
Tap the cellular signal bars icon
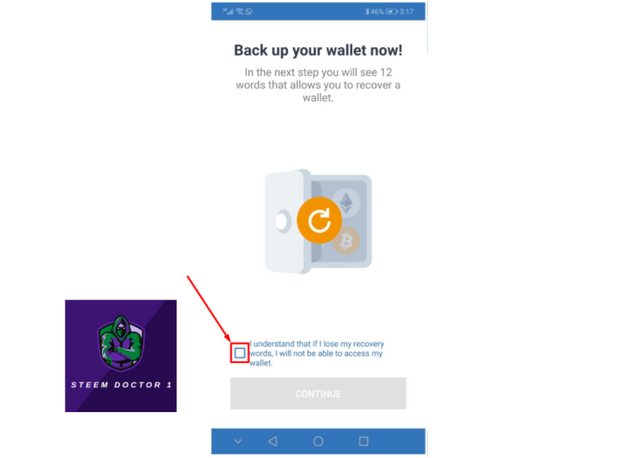[229, 11]
